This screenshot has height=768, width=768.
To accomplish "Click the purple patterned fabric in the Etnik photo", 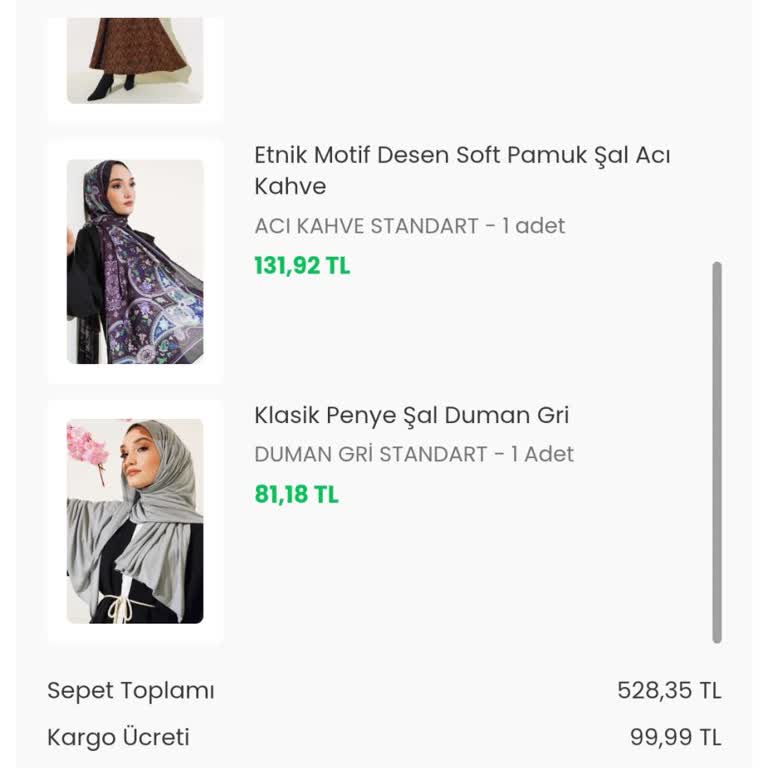I will 150,300.
